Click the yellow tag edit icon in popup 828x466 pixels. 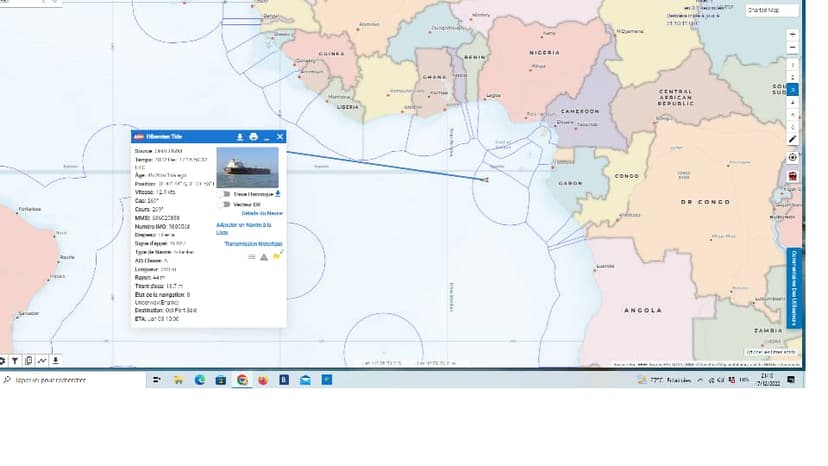pyautogui.click(x=278, y=256)
